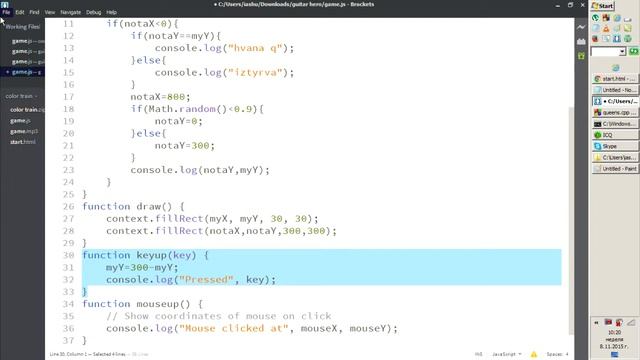The height and width of the screenshot is (360, 640).
Task: Click the taskbar address input field
Action: (x=605, y=52)
